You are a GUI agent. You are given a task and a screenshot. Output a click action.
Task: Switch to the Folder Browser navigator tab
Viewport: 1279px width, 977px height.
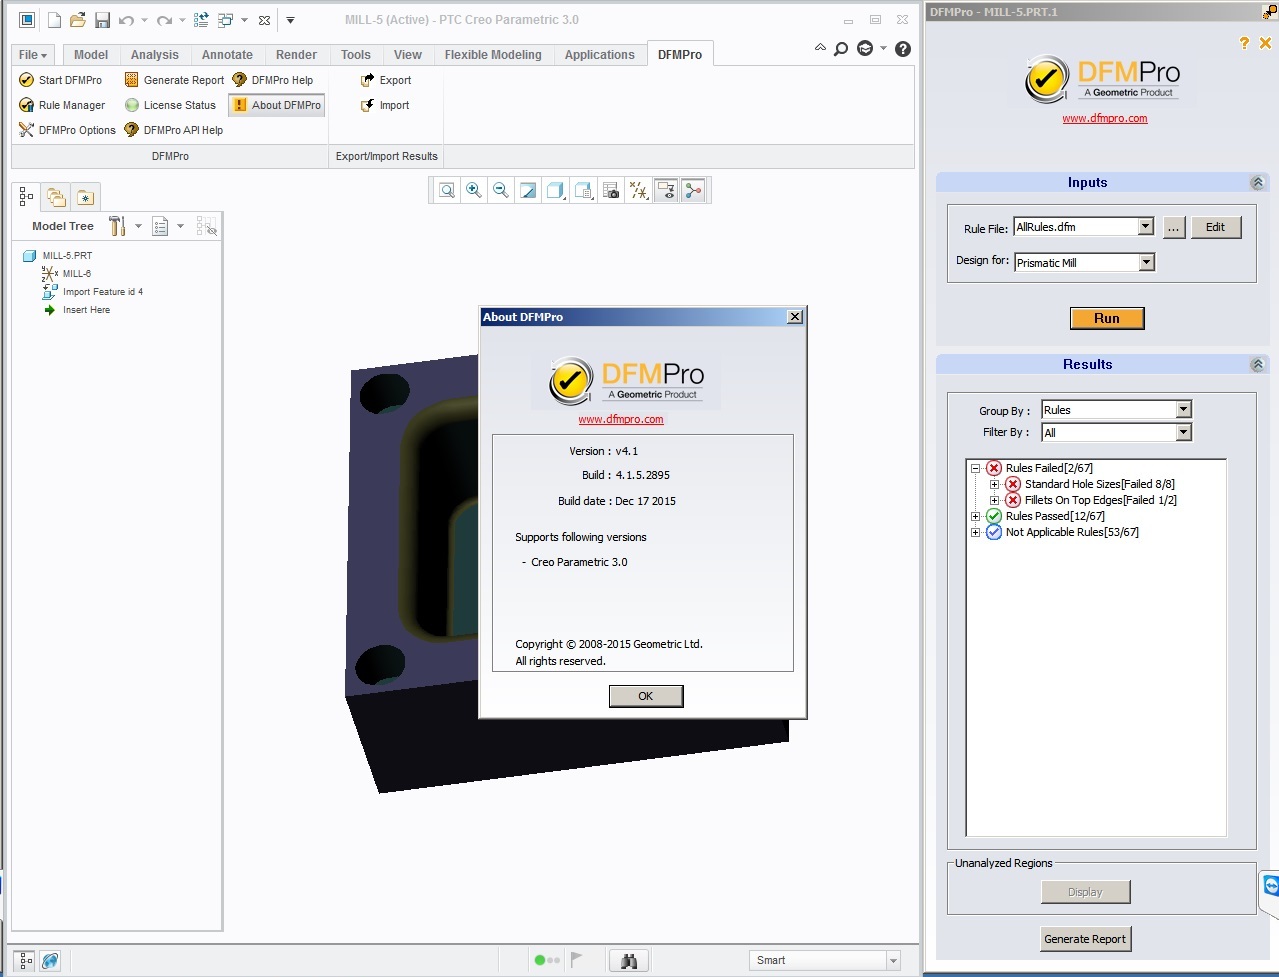(x=56, y=197)
